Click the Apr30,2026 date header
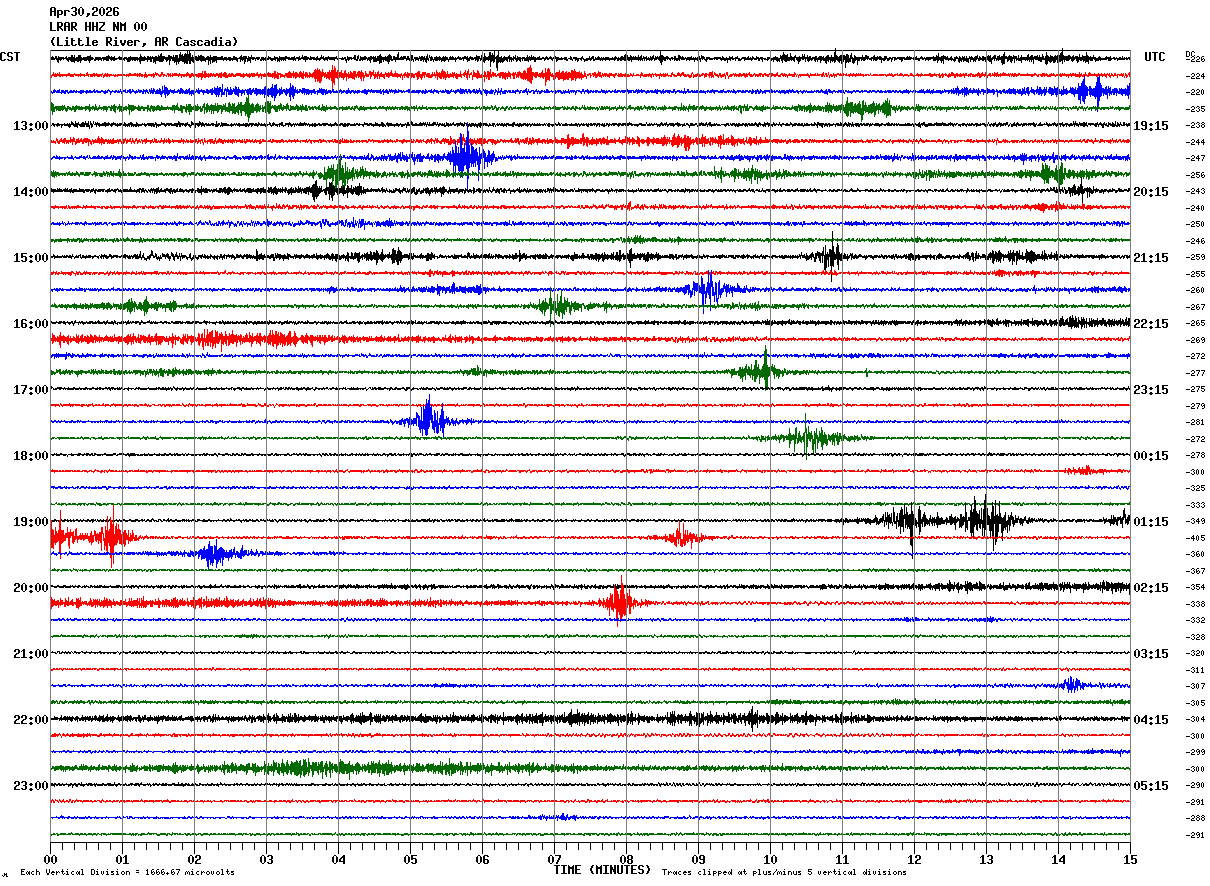 pos(84,12)
